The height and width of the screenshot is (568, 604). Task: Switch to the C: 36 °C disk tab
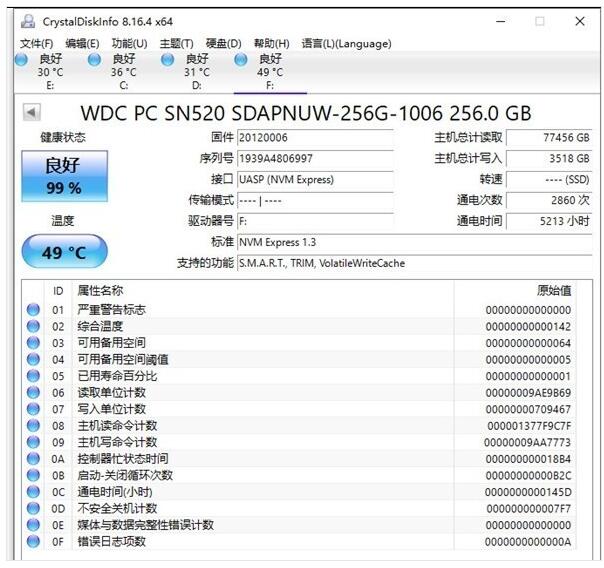pyautogui.click(x=123, y=72)
